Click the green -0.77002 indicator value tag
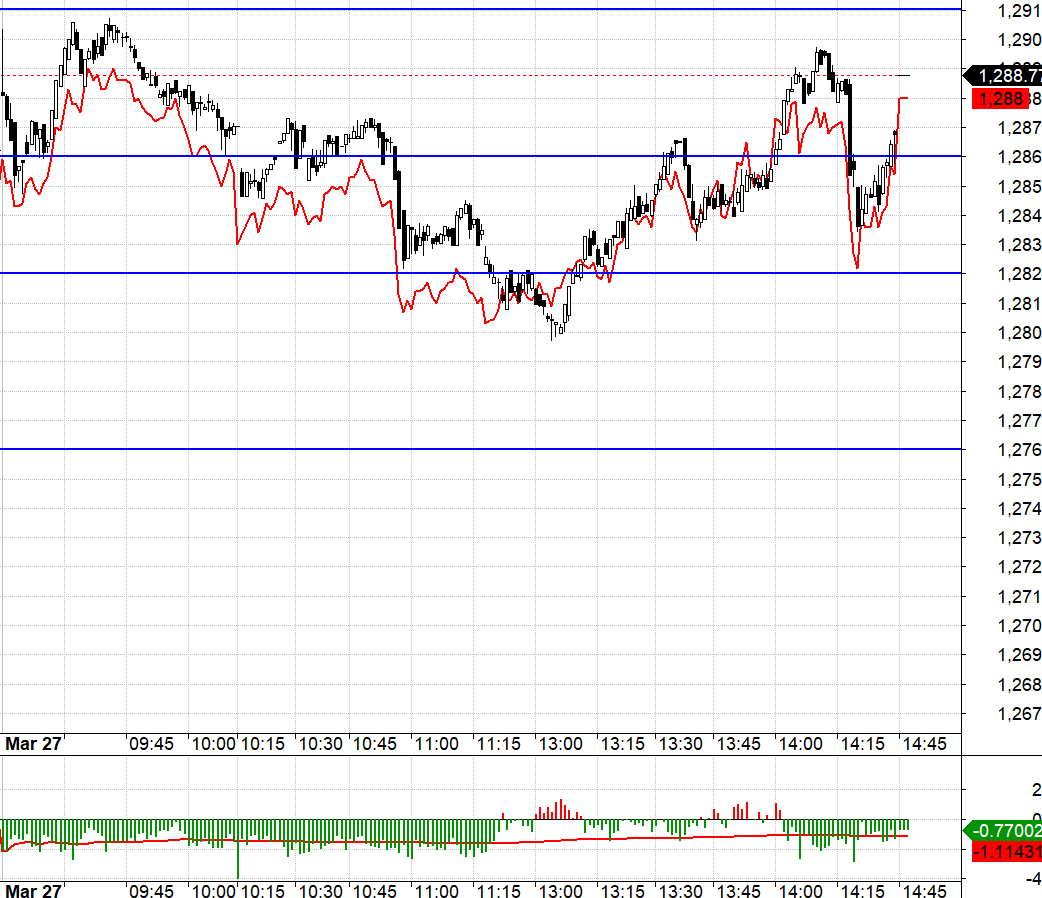The height and width of the screenshot is (898, 1042). point(1003,829)
